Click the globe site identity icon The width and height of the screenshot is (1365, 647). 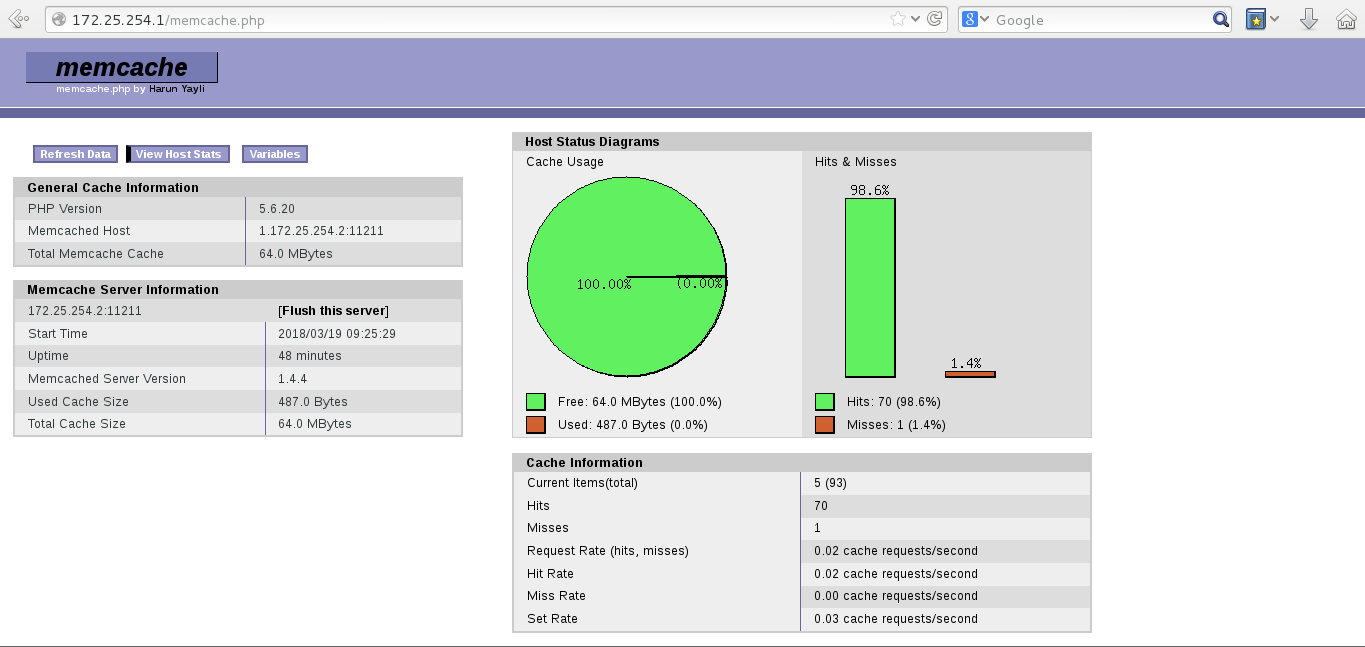tap(59, 19)
